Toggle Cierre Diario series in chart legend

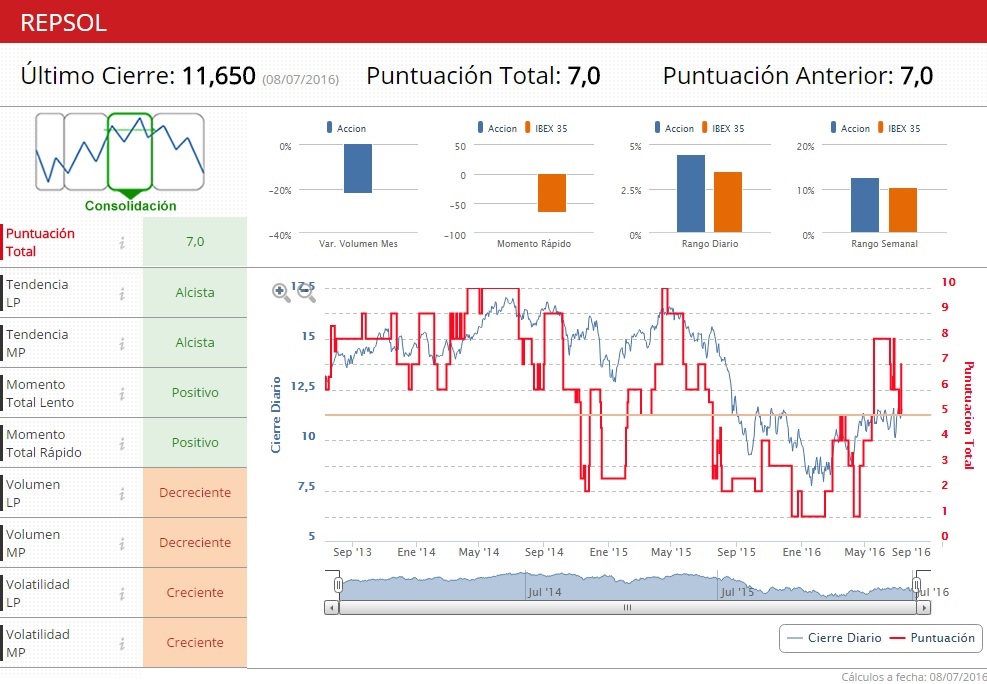click(x=834, y=638)
